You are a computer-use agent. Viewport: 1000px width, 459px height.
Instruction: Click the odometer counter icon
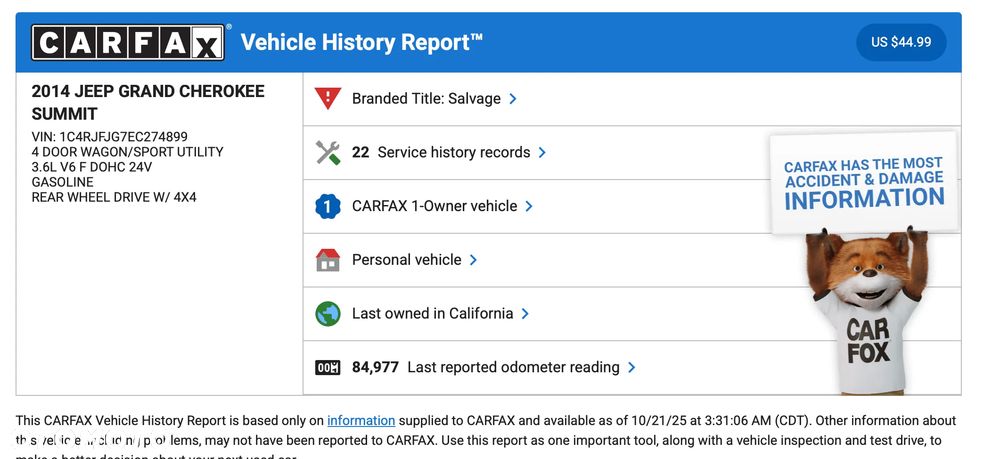click(328, 368)
